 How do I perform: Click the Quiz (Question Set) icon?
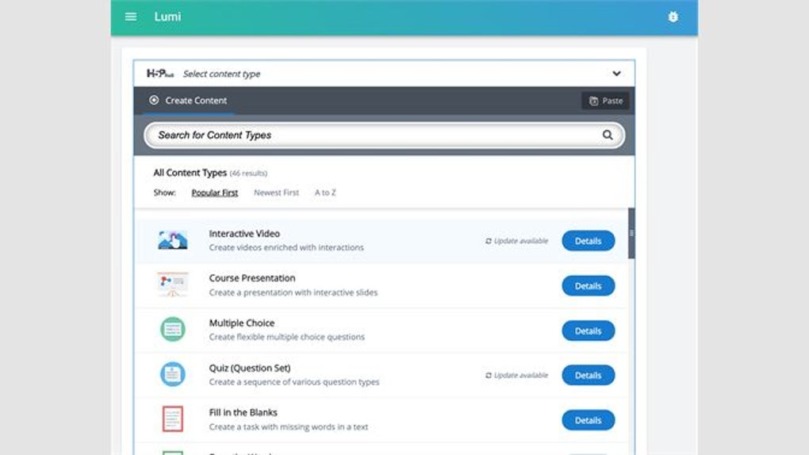[173, 374]
